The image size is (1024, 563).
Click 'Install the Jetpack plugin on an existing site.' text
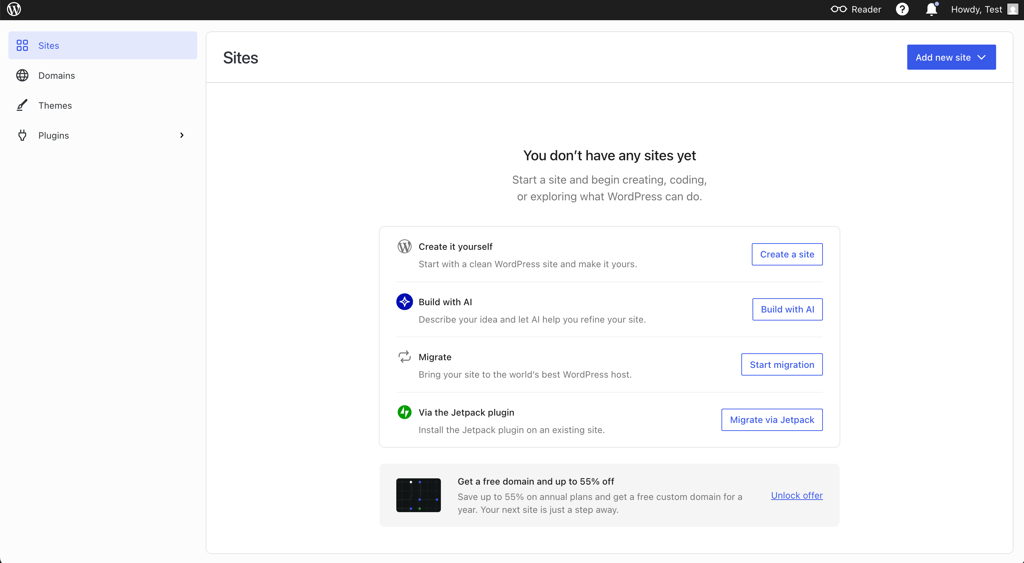point(511,430)
